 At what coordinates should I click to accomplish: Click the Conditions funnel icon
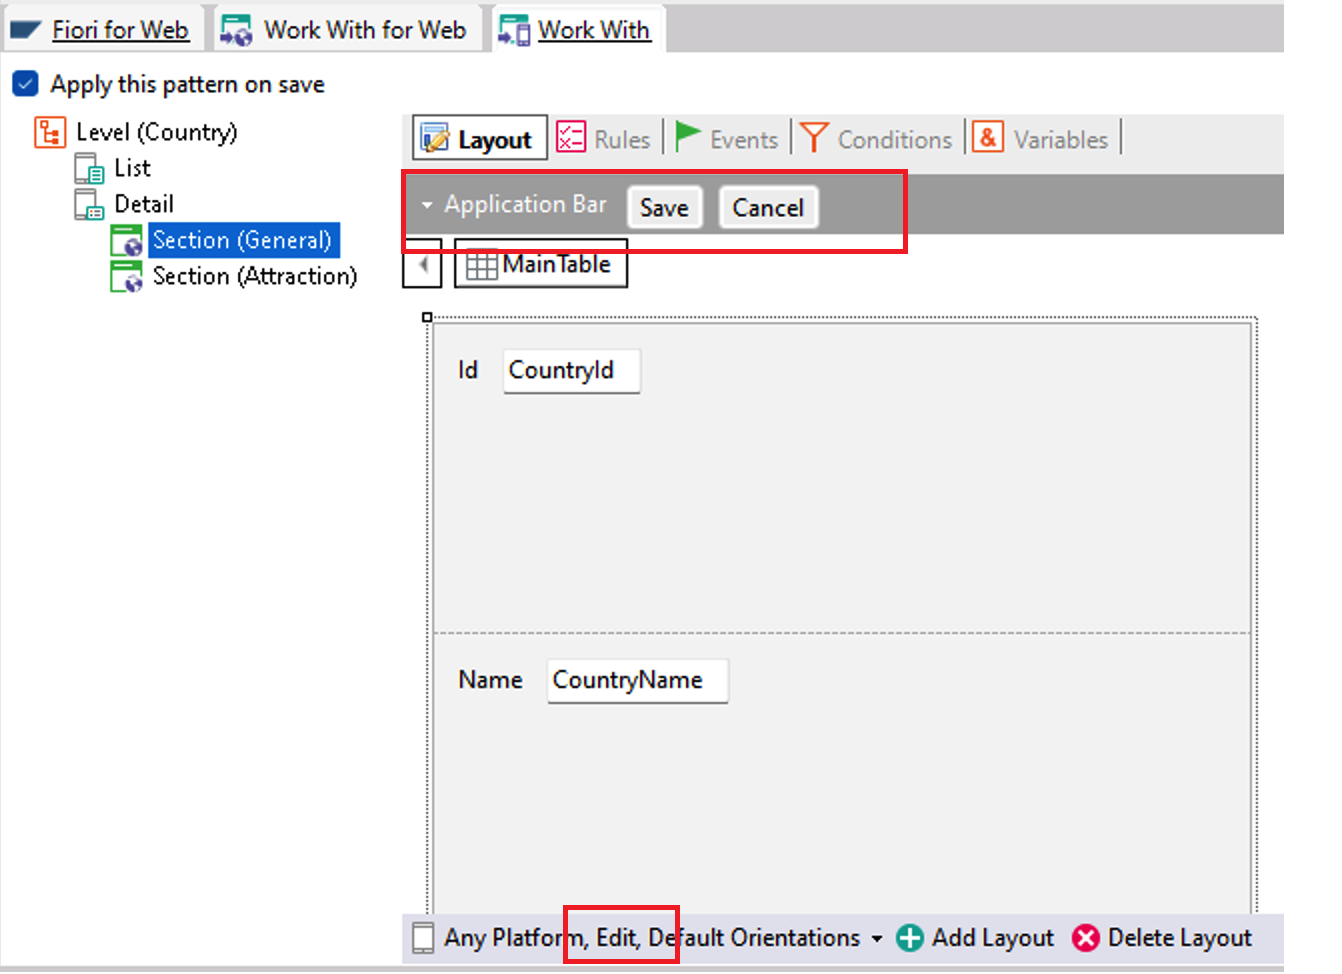tap(814, 137)
